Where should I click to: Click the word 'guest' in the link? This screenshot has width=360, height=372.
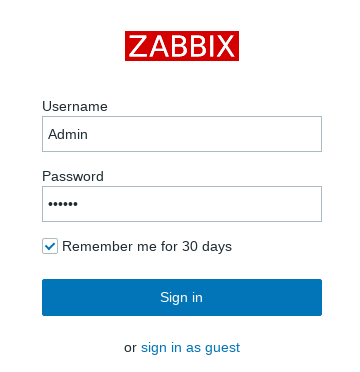[x=222, y=348]
